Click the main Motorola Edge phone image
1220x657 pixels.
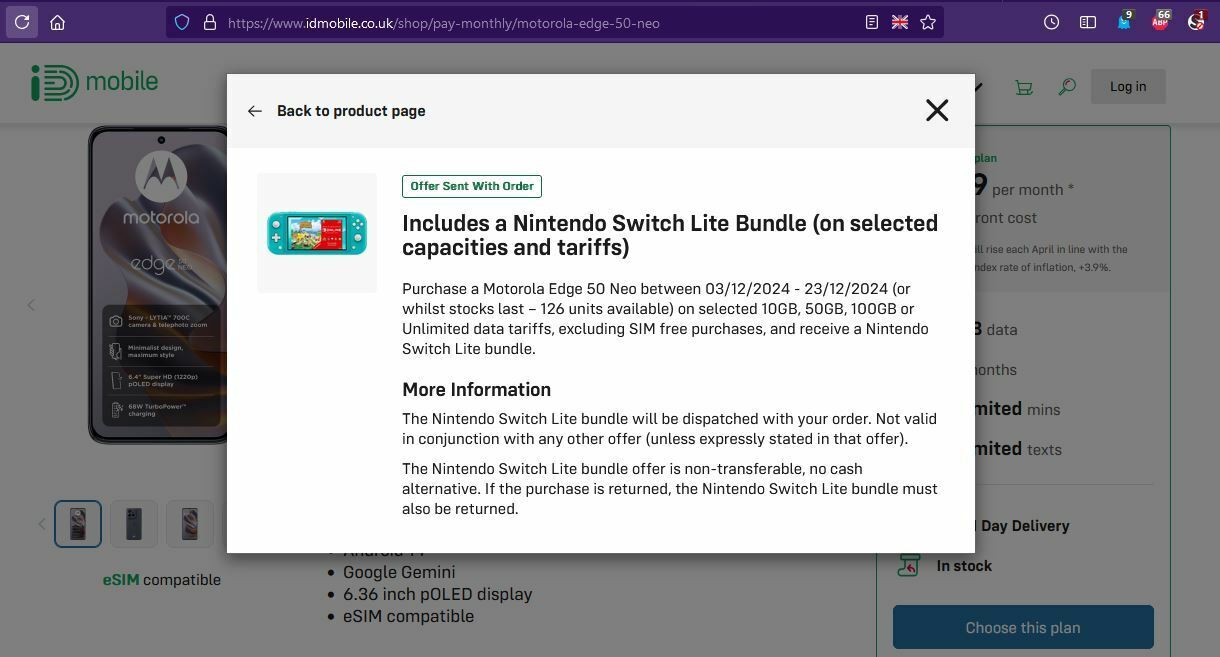tap(158, 285)
